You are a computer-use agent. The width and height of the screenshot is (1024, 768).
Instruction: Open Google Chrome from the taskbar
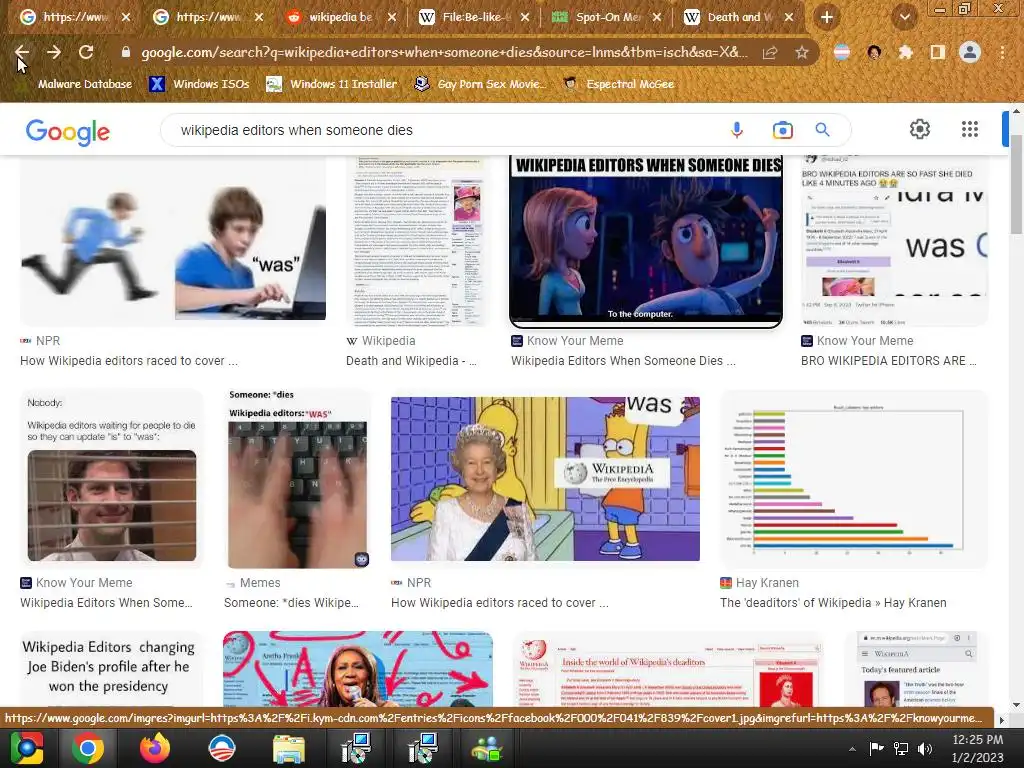[x=88, y=748]
